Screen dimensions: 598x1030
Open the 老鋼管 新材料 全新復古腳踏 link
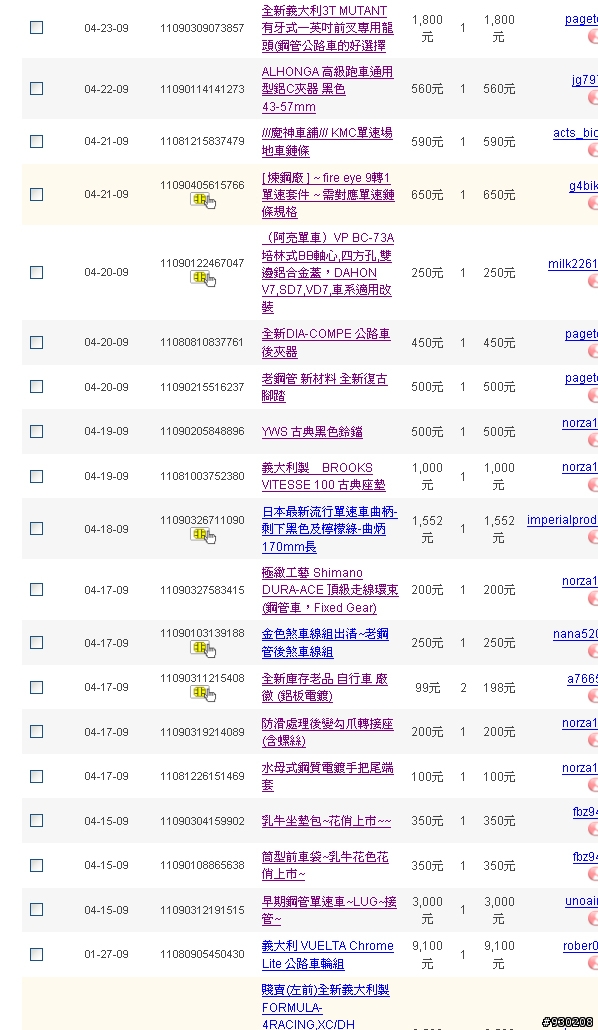tap(325, 388)
